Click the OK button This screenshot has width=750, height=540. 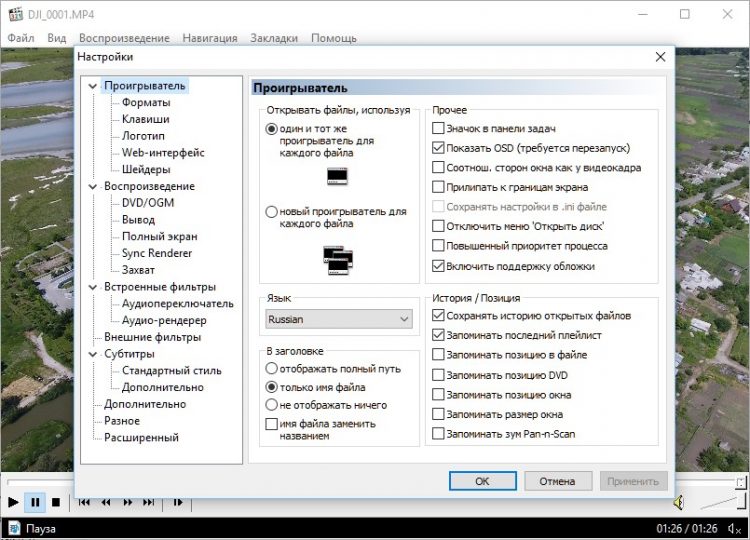pos(482,481)
